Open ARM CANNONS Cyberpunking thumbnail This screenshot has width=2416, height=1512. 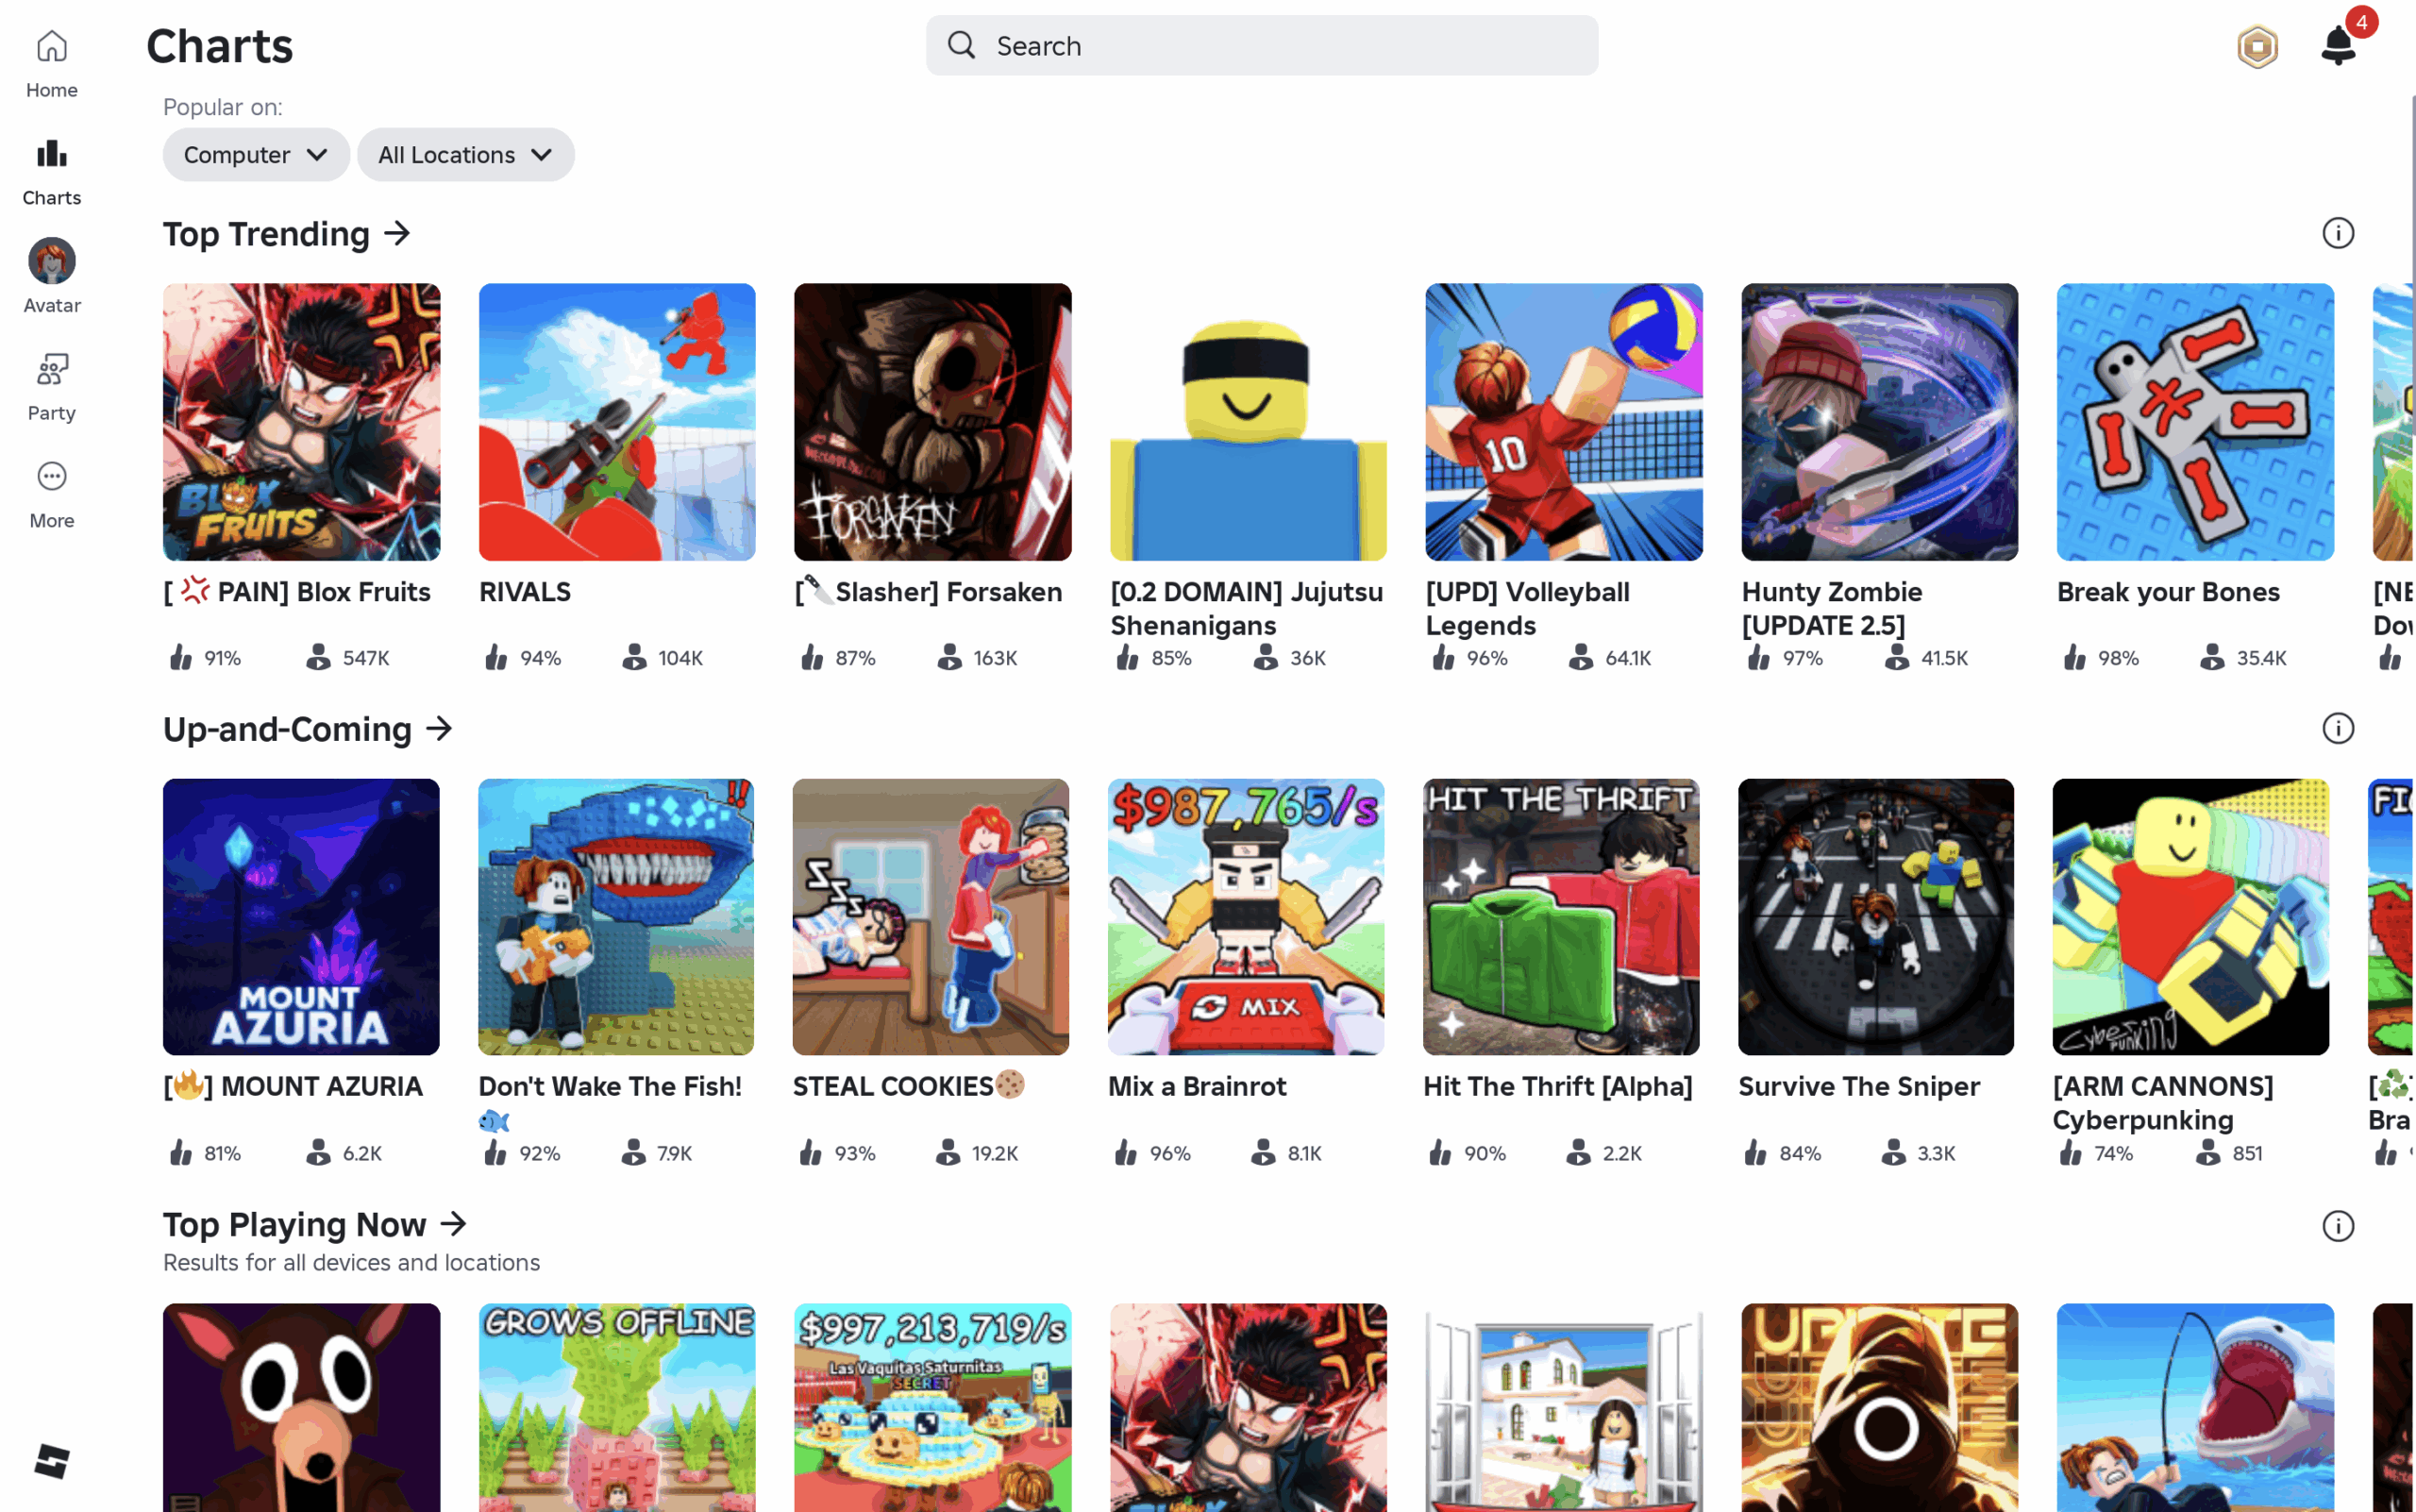coord(2191,917)
